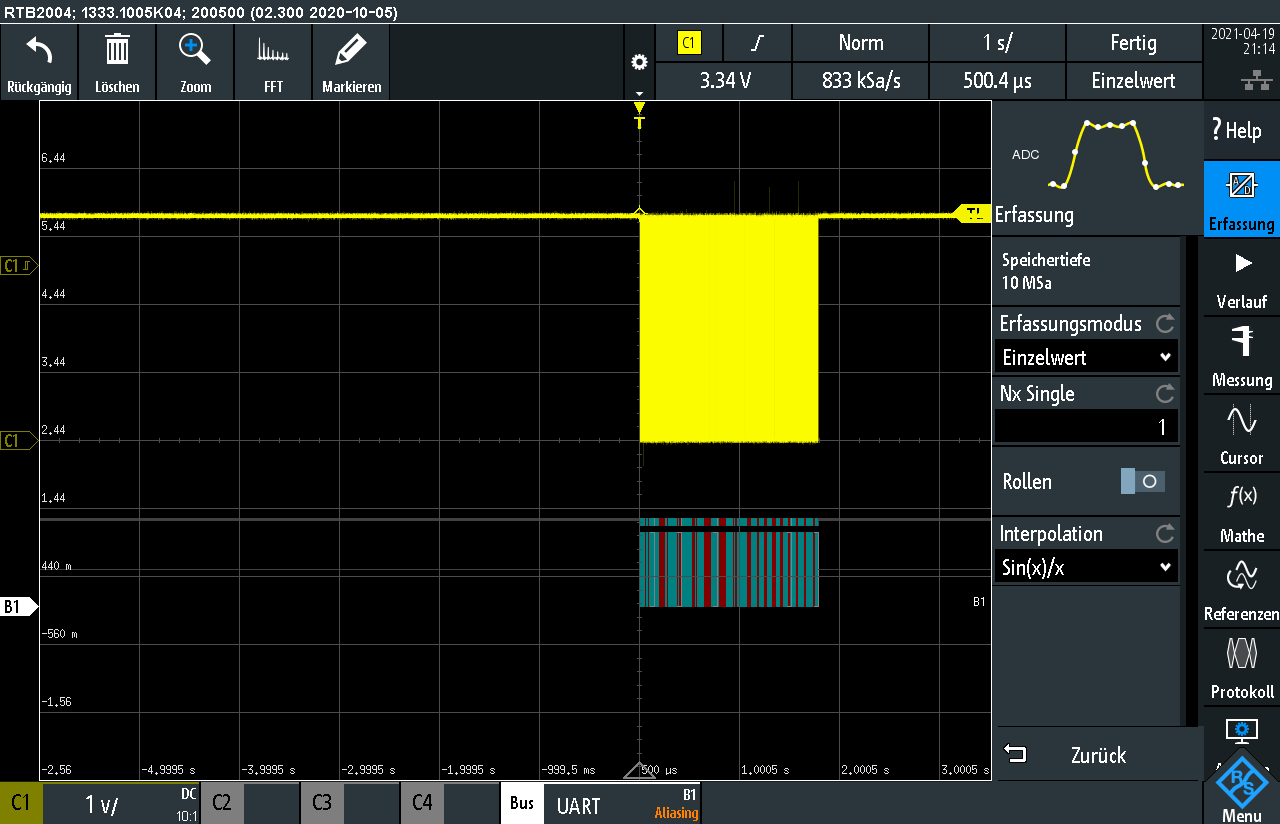Reset Erfassungsmodus with circular arrow
Screen dimensions: 1280x824
pyautogui.click(x=1165, y=324)
